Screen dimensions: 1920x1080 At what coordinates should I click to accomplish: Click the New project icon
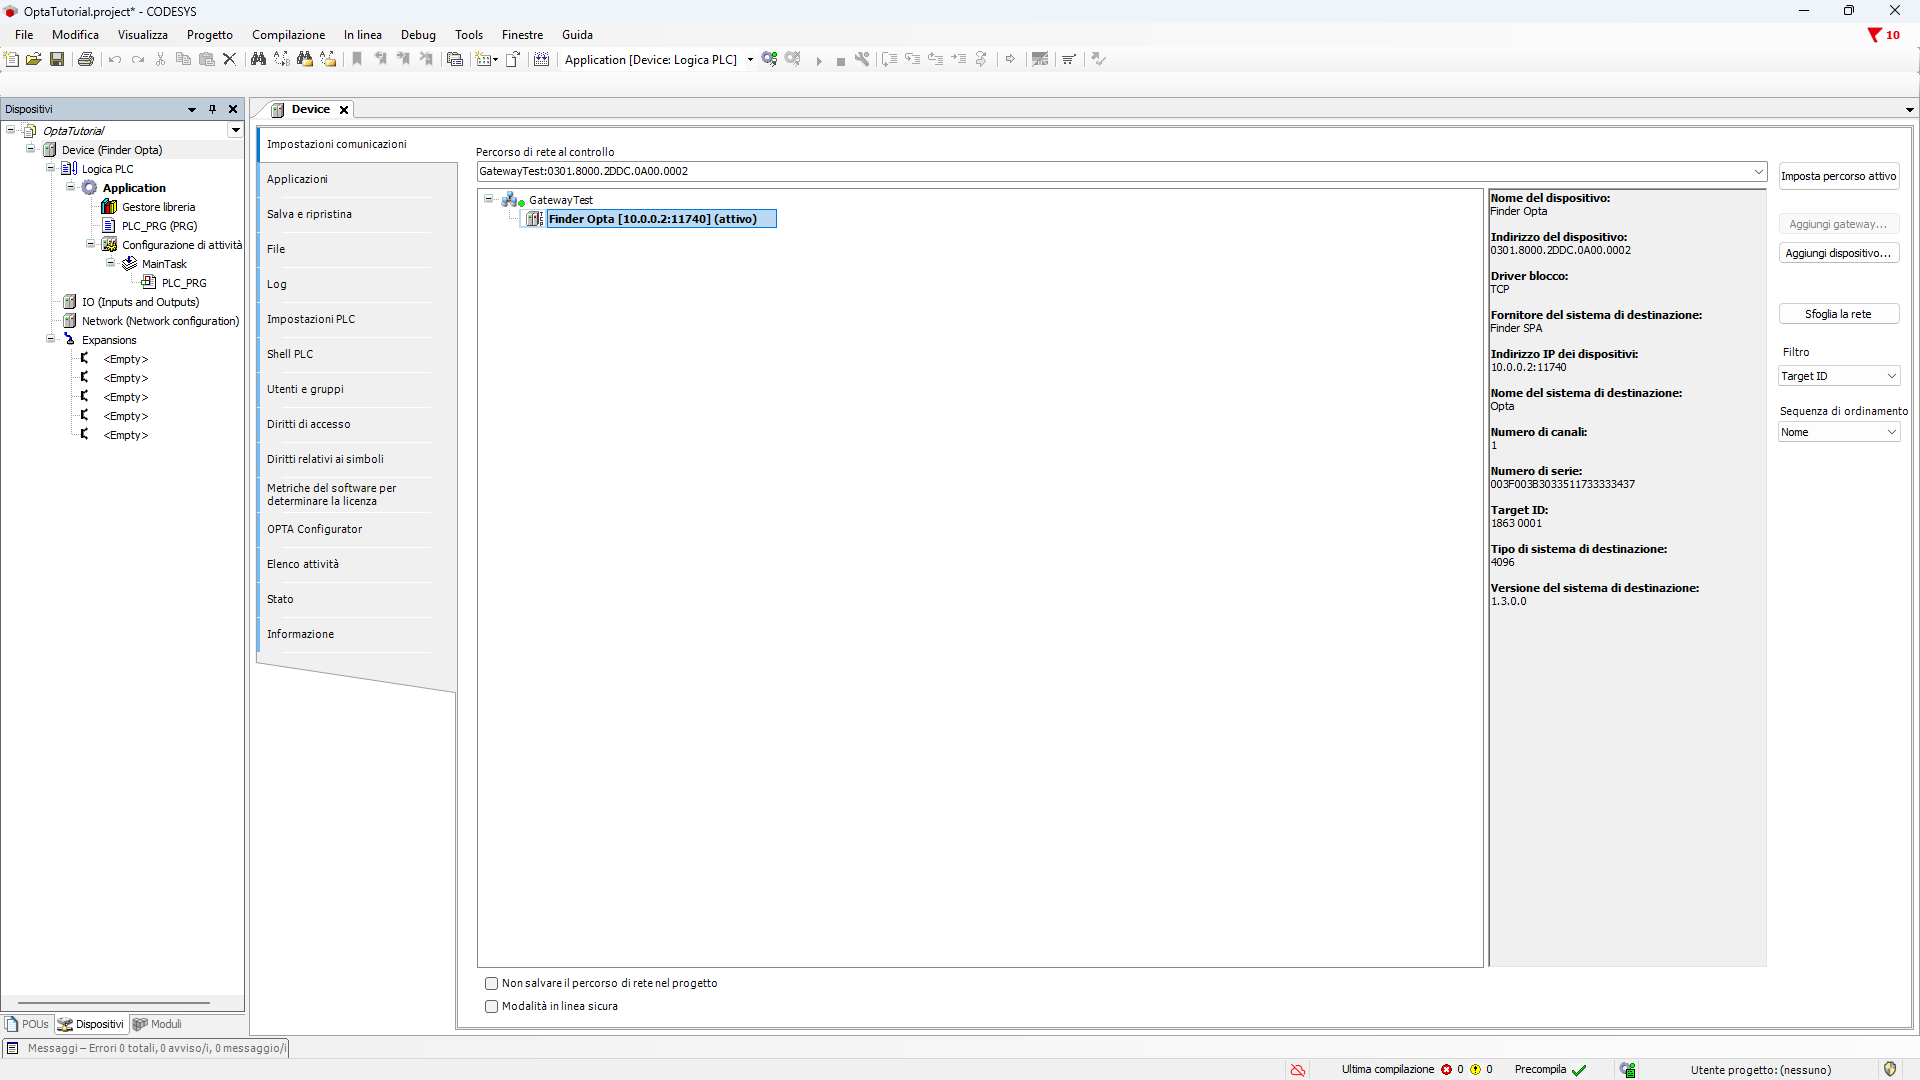[12, 59]
